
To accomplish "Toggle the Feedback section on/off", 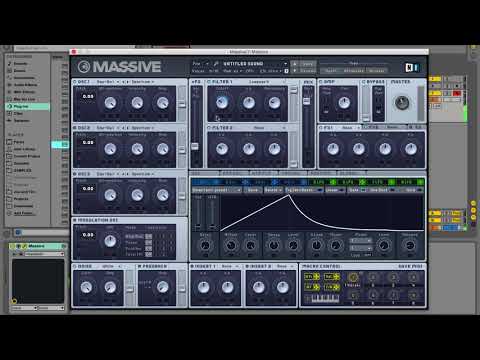I will coord(139,266).
